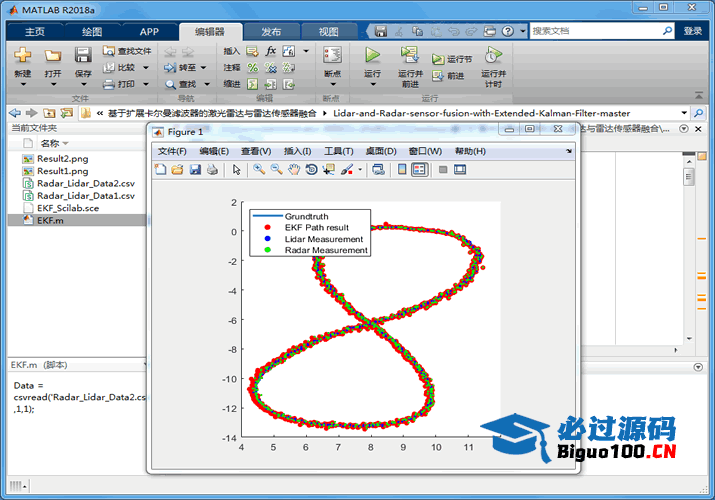This screenshot has height=500, width=715.
Task: Open the Figure 1 Tools (工具) menu
Action: (338, 151)
